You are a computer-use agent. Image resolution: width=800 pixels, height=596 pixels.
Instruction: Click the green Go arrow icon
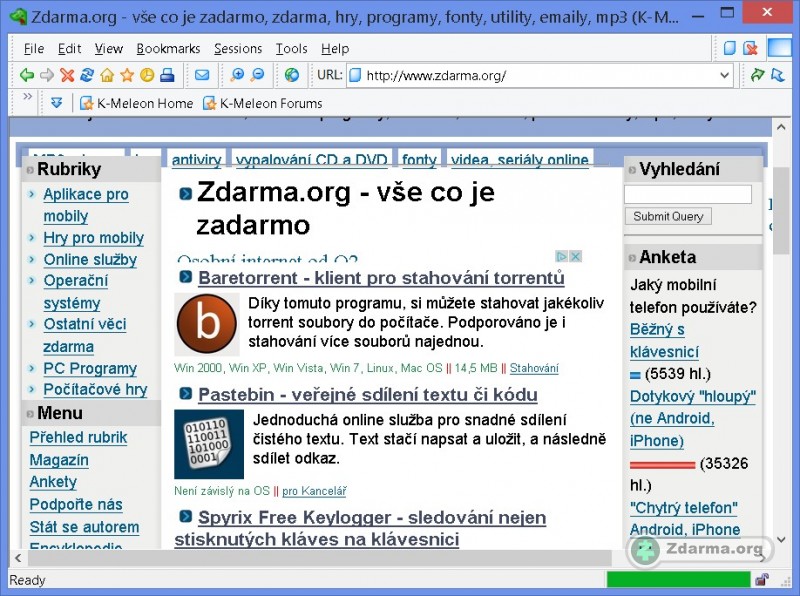pos(757,75)
